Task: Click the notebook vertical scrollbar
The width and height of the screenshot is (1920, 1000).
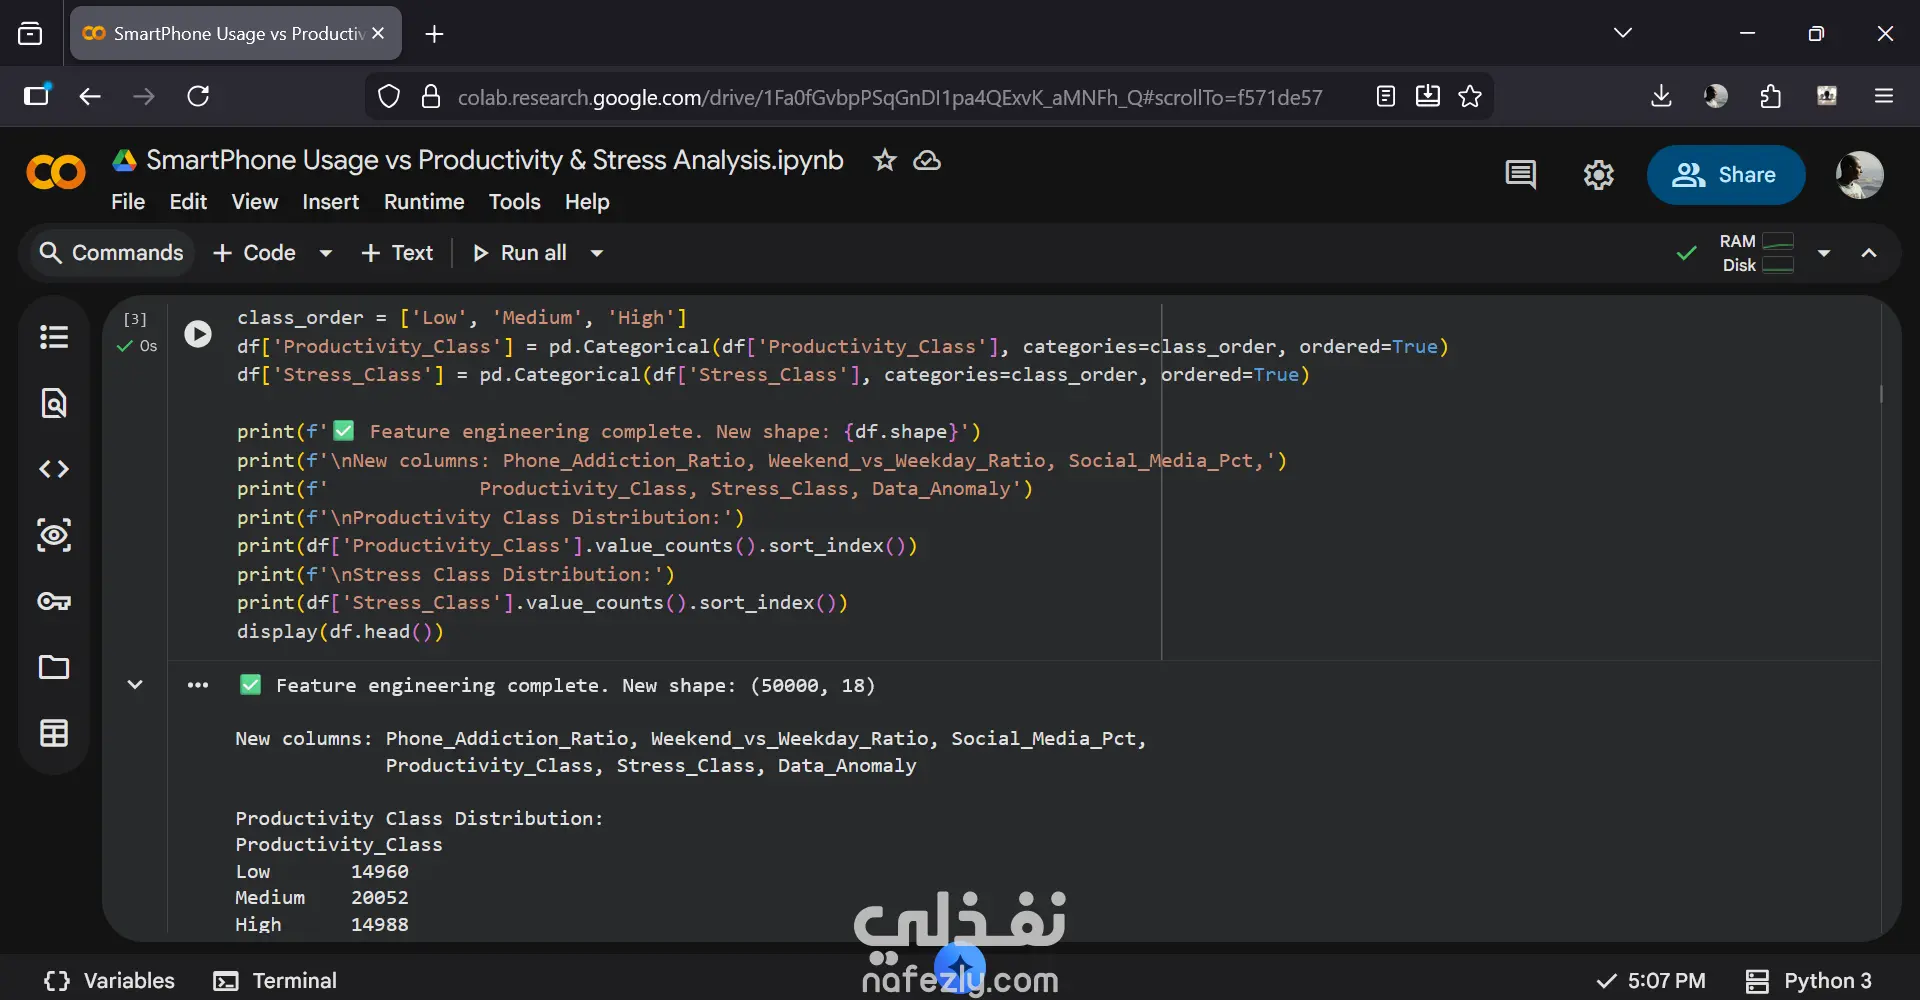Action: (x=1881, y=394)
